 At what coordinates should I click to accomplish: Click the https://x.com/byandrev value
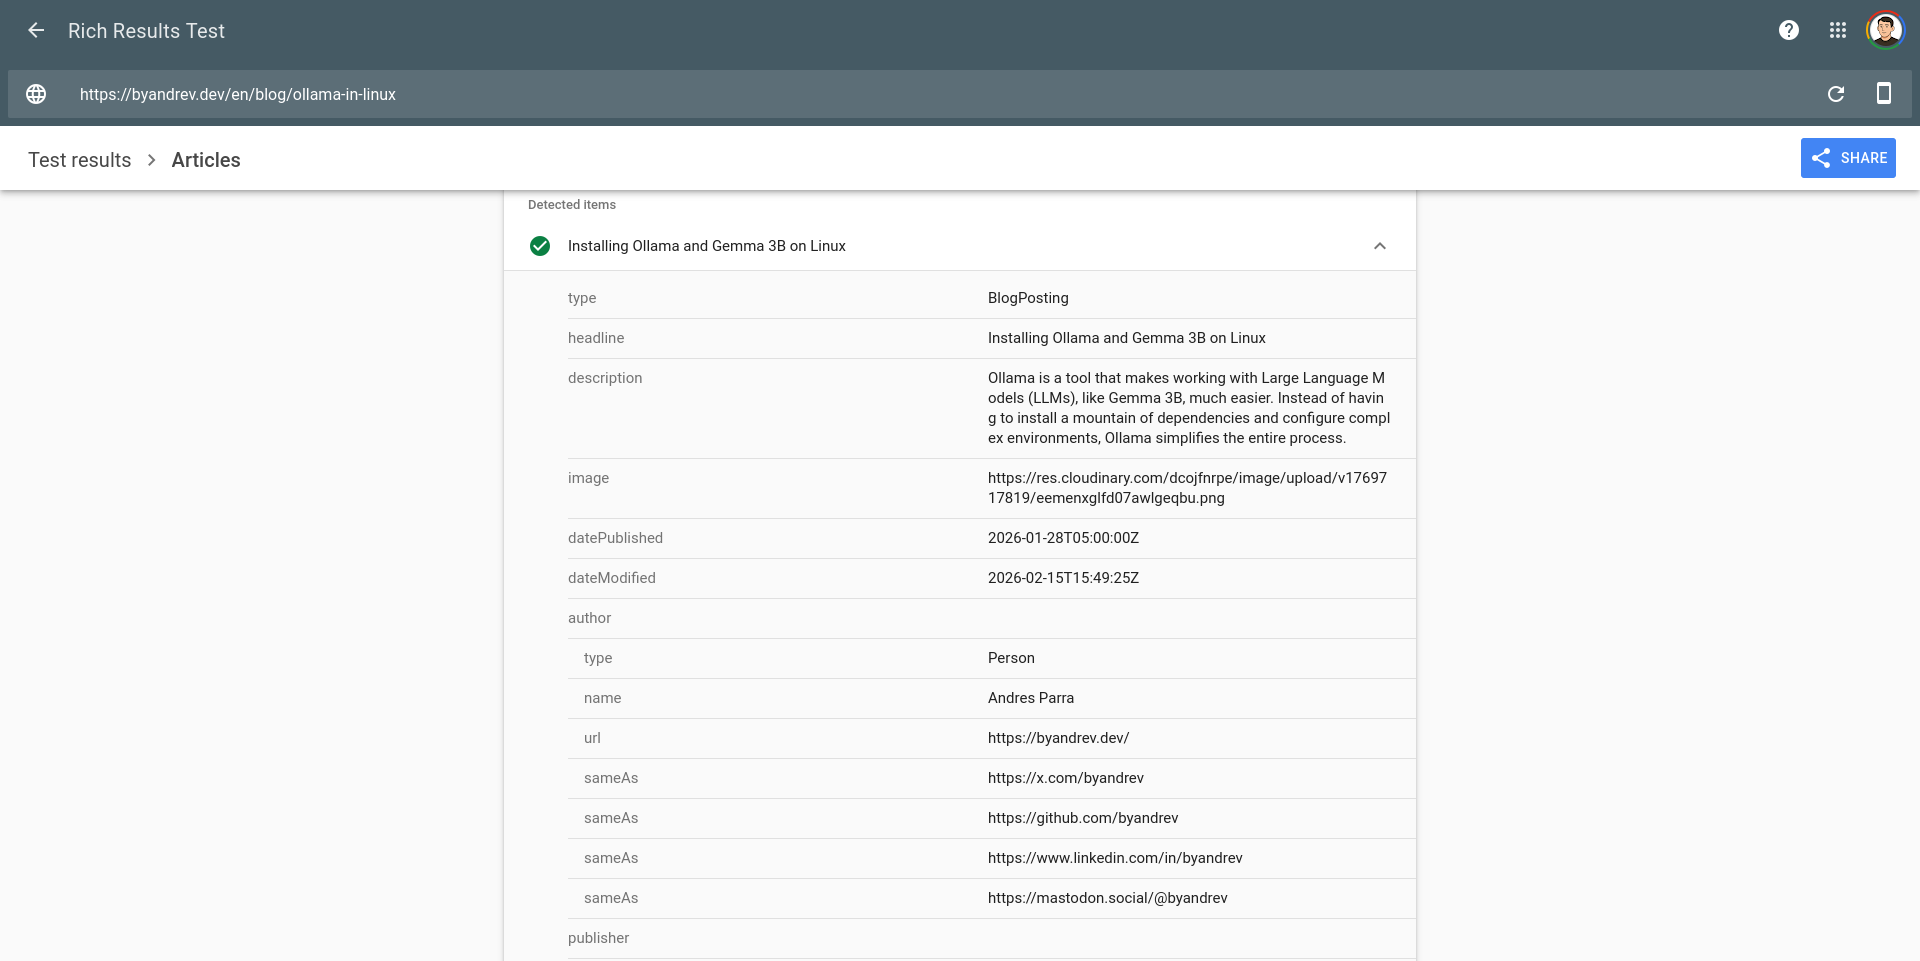1066,778
